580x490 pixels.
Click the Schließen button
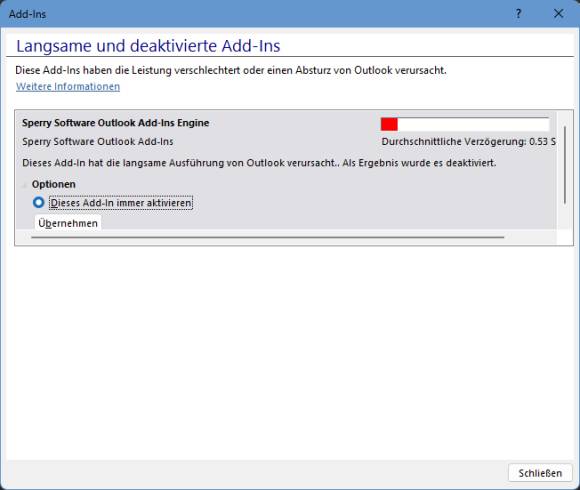(x=540, y=473)
